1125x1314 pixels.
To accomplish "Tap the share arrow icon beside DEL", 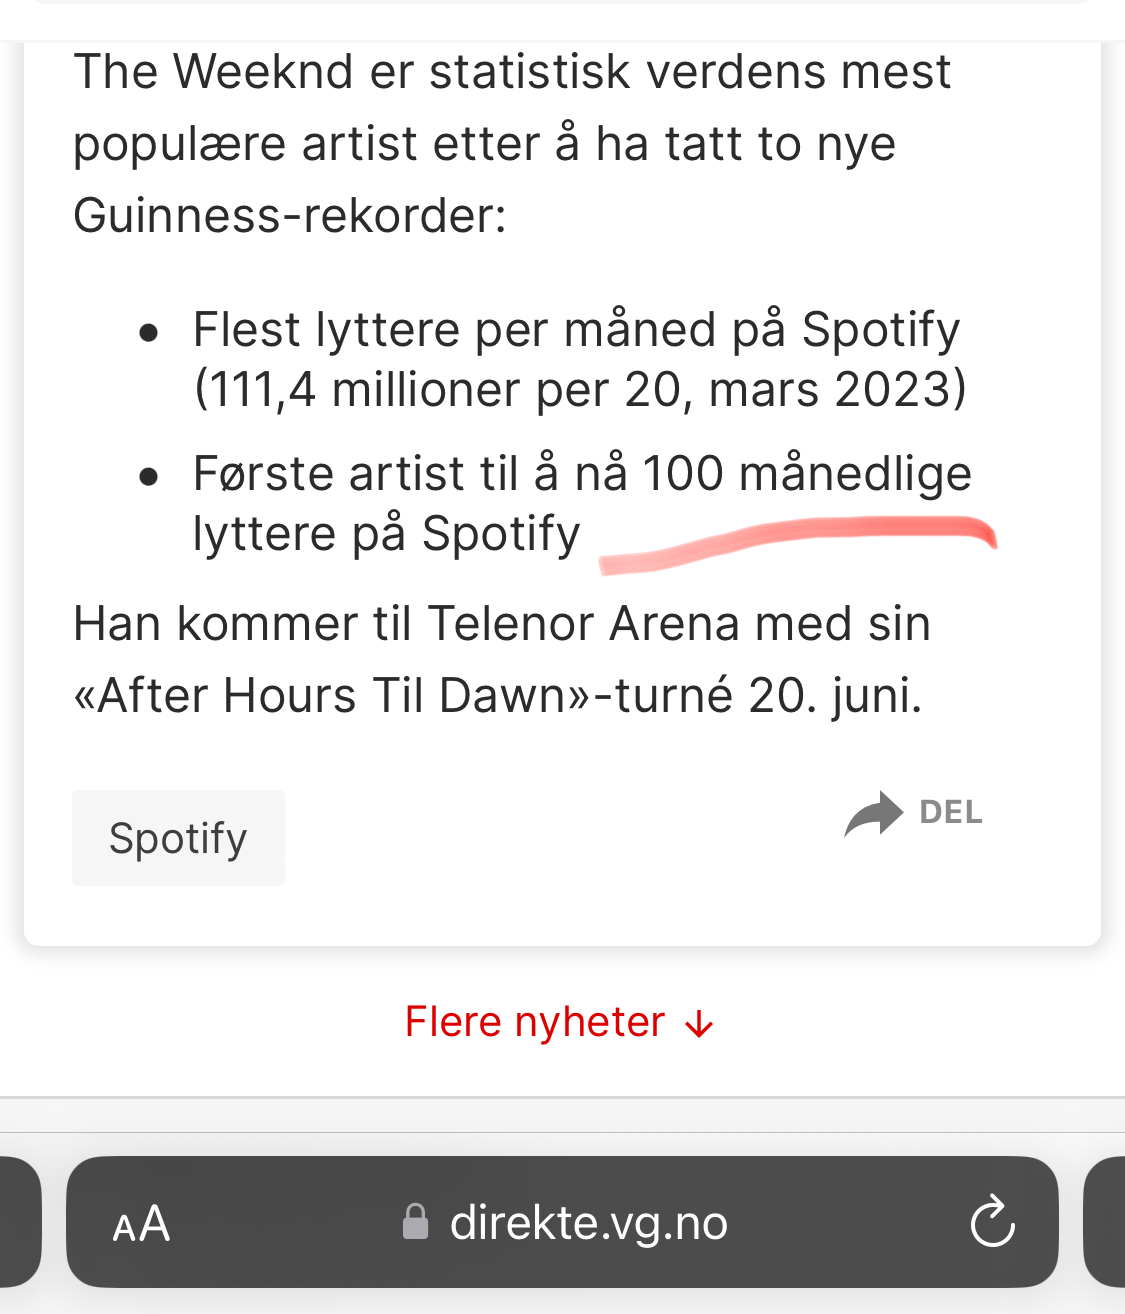I will (873, 813).
